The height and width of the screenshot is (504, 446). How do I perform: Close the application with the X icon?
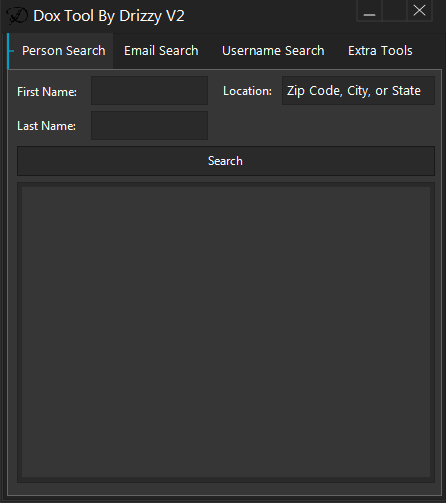point(419,11)
